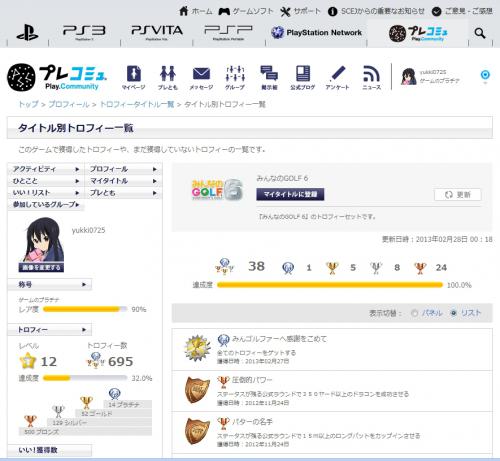This screenshot has width=500, height=461.
Task: Select the パネル display radio button
Action: click(x=414, y=313)
